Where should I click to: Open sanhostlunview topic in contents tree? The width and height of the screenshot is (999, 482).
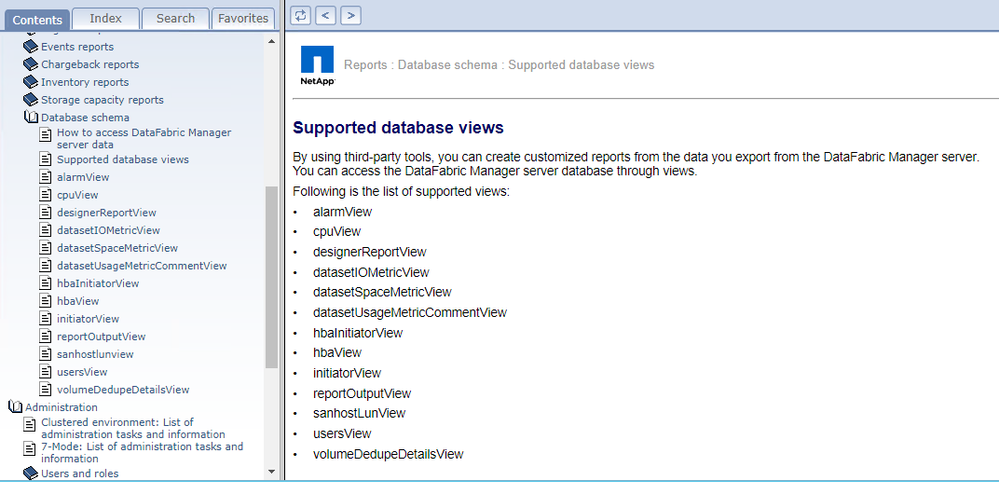click(x=96, y=354)
